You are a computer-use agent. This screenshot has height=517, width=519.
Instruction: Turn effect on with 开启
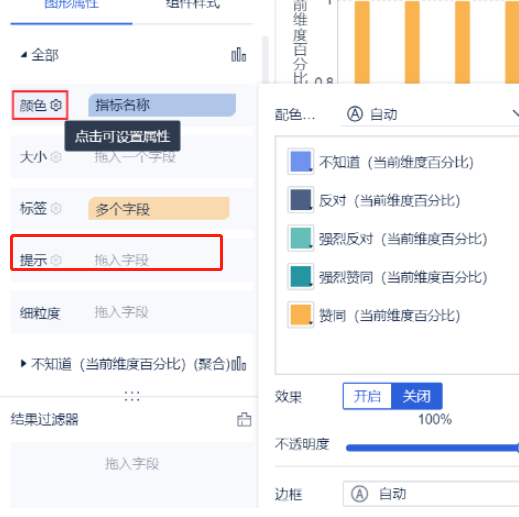point(367,396)
